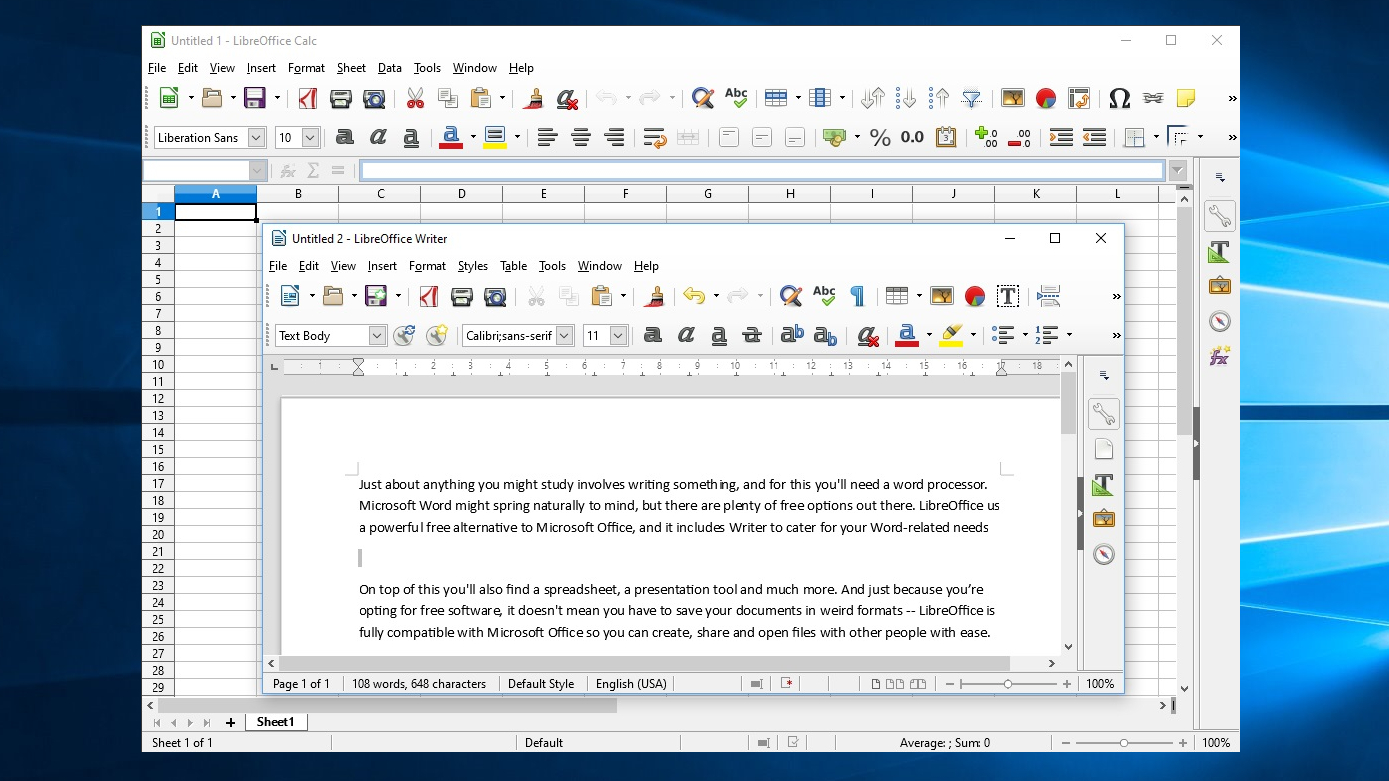Image resolution: width=1389 pixels, height=781 pixels.
Task: Click English (USA) language in Writer status bar
Action: coord(631,684)
